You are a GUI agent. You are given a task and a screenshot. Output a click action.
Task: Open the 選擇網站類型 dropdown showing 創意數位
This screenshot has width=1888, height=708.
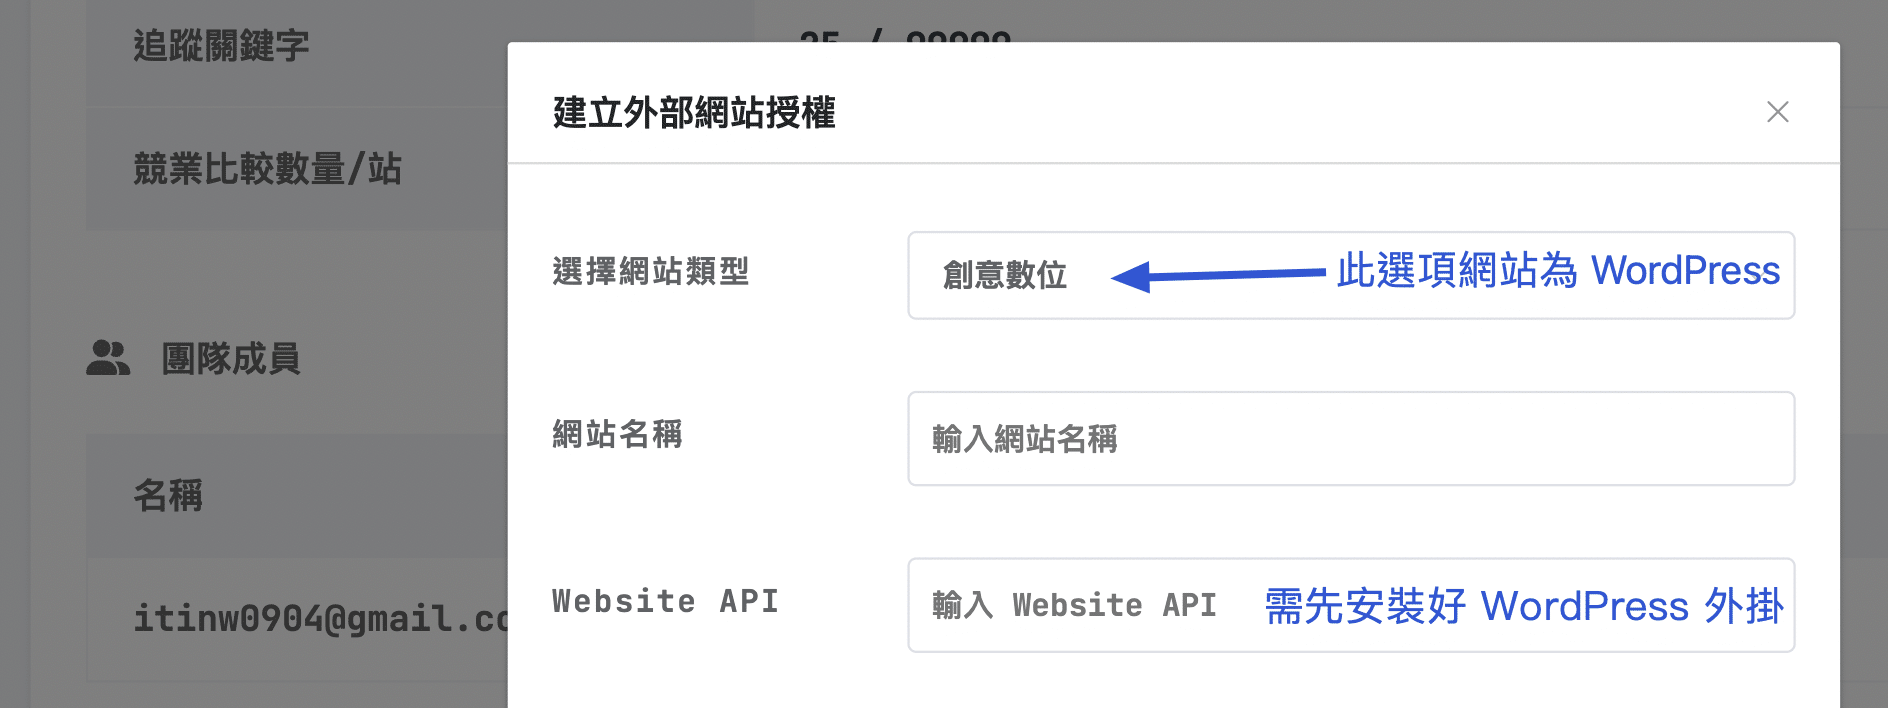coord(1350,276)
